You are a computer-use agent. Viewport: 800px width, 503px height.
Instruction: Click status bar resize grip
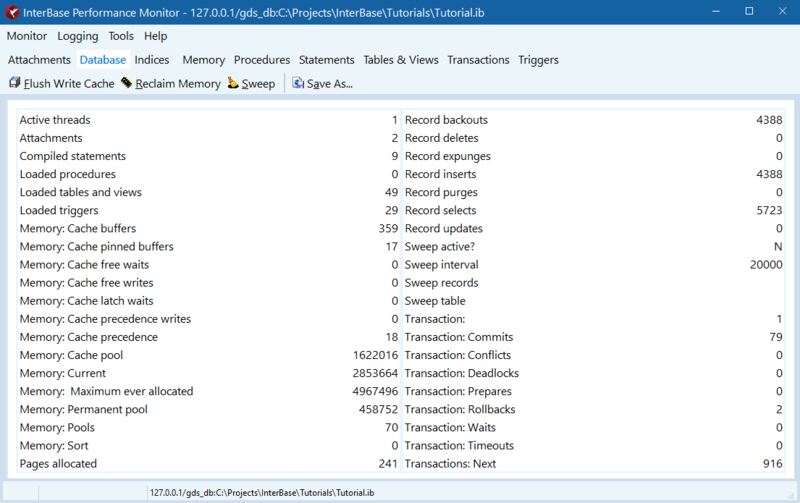[x=791, y=495]
